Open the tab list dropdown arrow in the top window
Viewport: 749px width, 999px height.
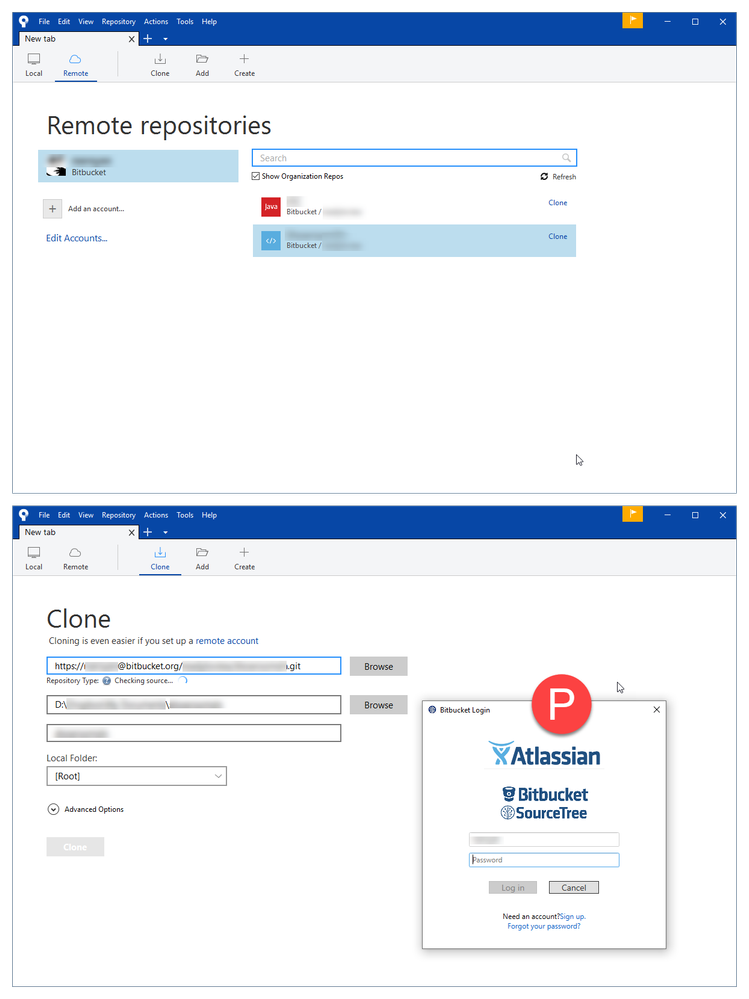click(166, 39)
